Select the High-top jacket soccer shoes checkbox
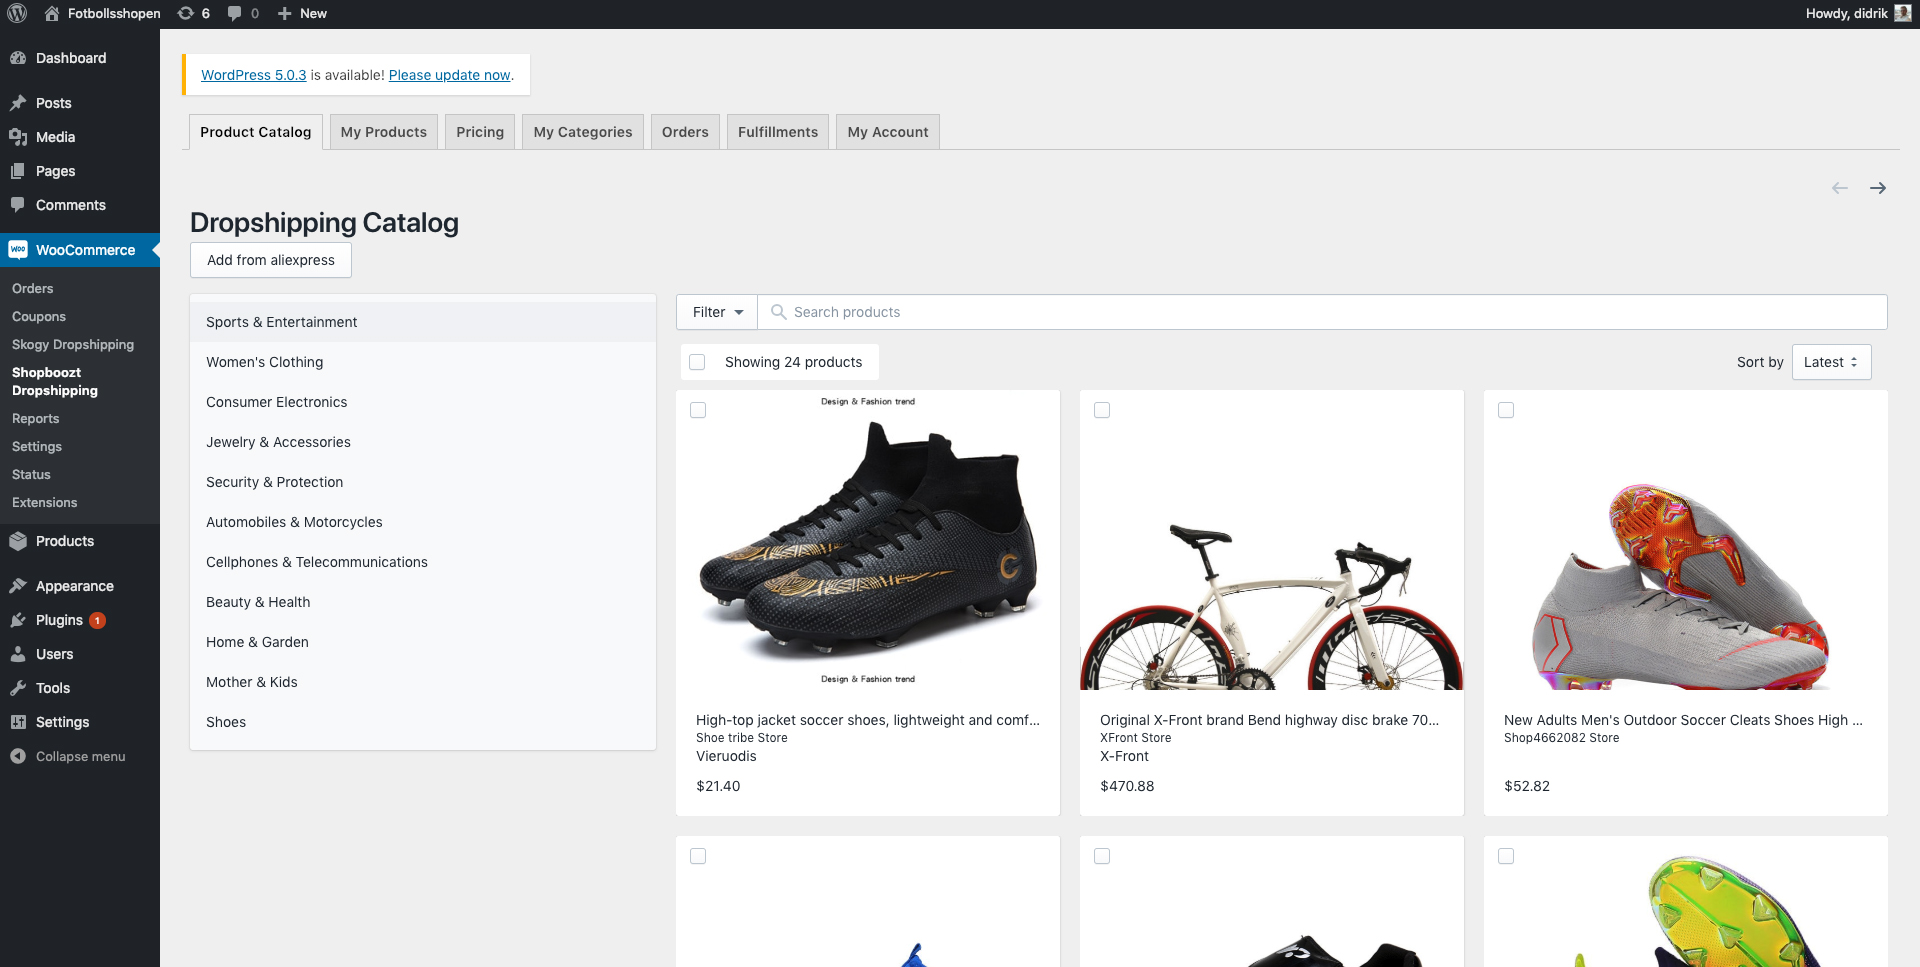The height and width of the screenshot is (967, 1920). [x=698, y=410]
